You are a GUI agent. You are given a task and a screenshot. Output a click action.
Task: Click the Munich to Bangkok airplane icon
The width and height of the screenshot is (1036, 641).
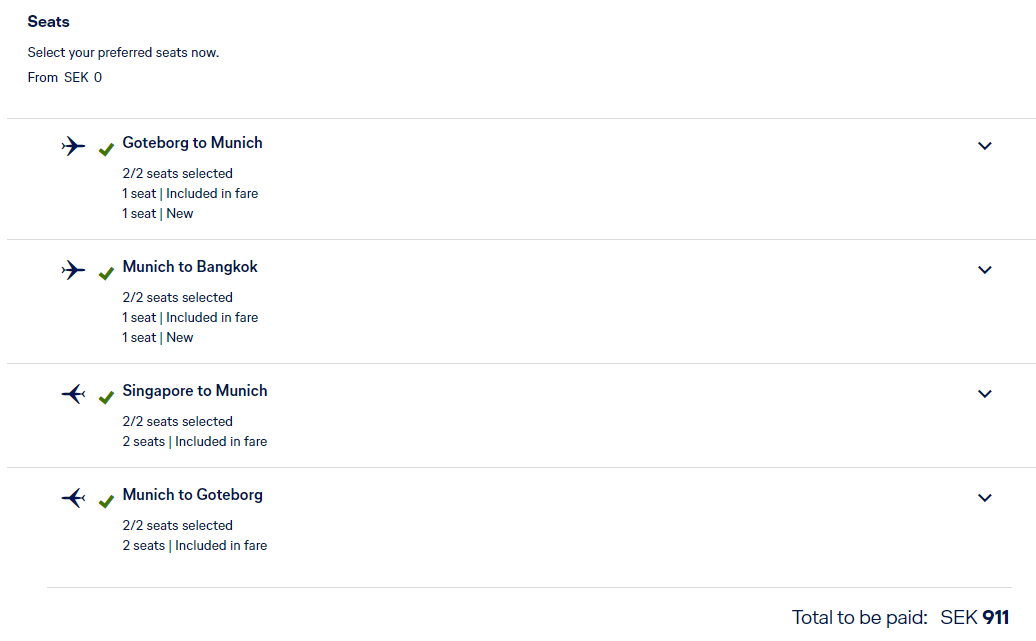(73, 270)
